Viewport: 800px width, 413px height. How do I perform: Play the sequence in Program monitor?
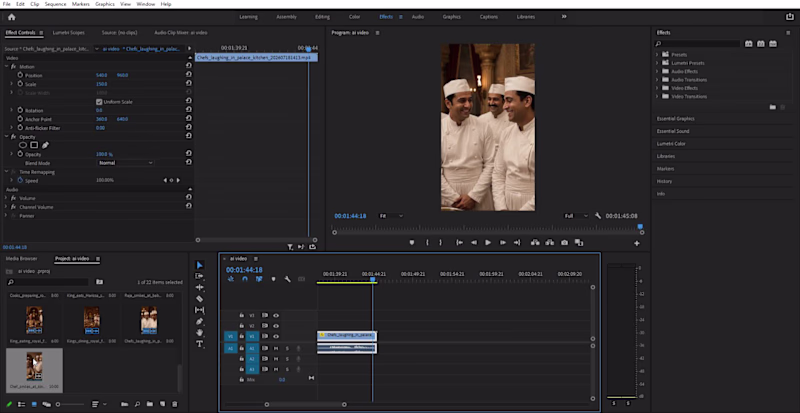(x=488, y=243)
